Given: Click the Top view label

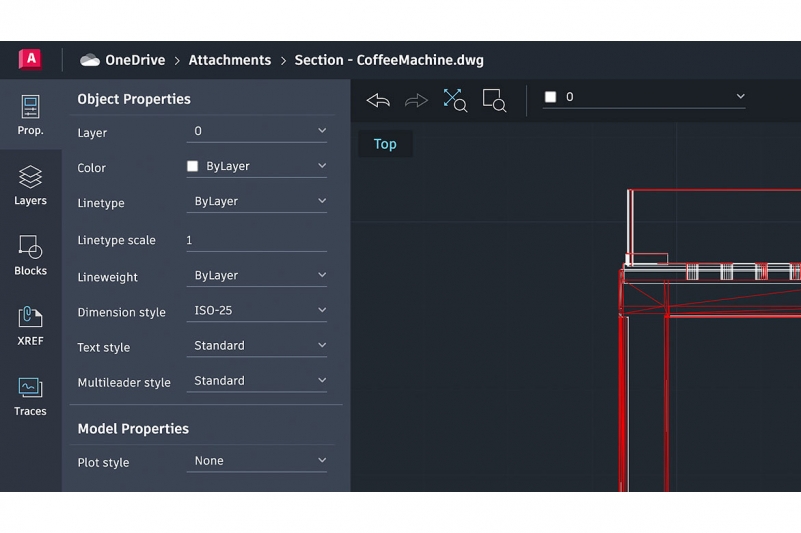Looking at the screenshot, I should tap(385, 144).
